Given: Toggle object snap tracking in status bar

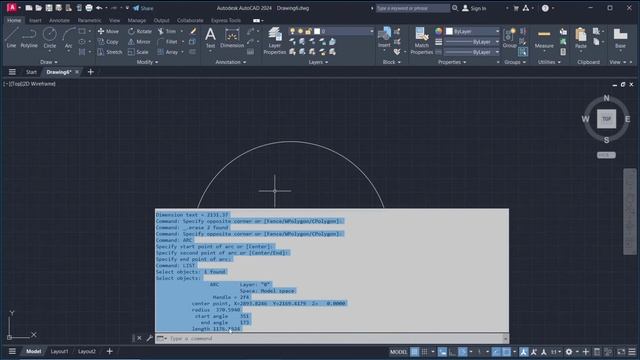Looking at the screenshot, I should (x=496, y=351).
